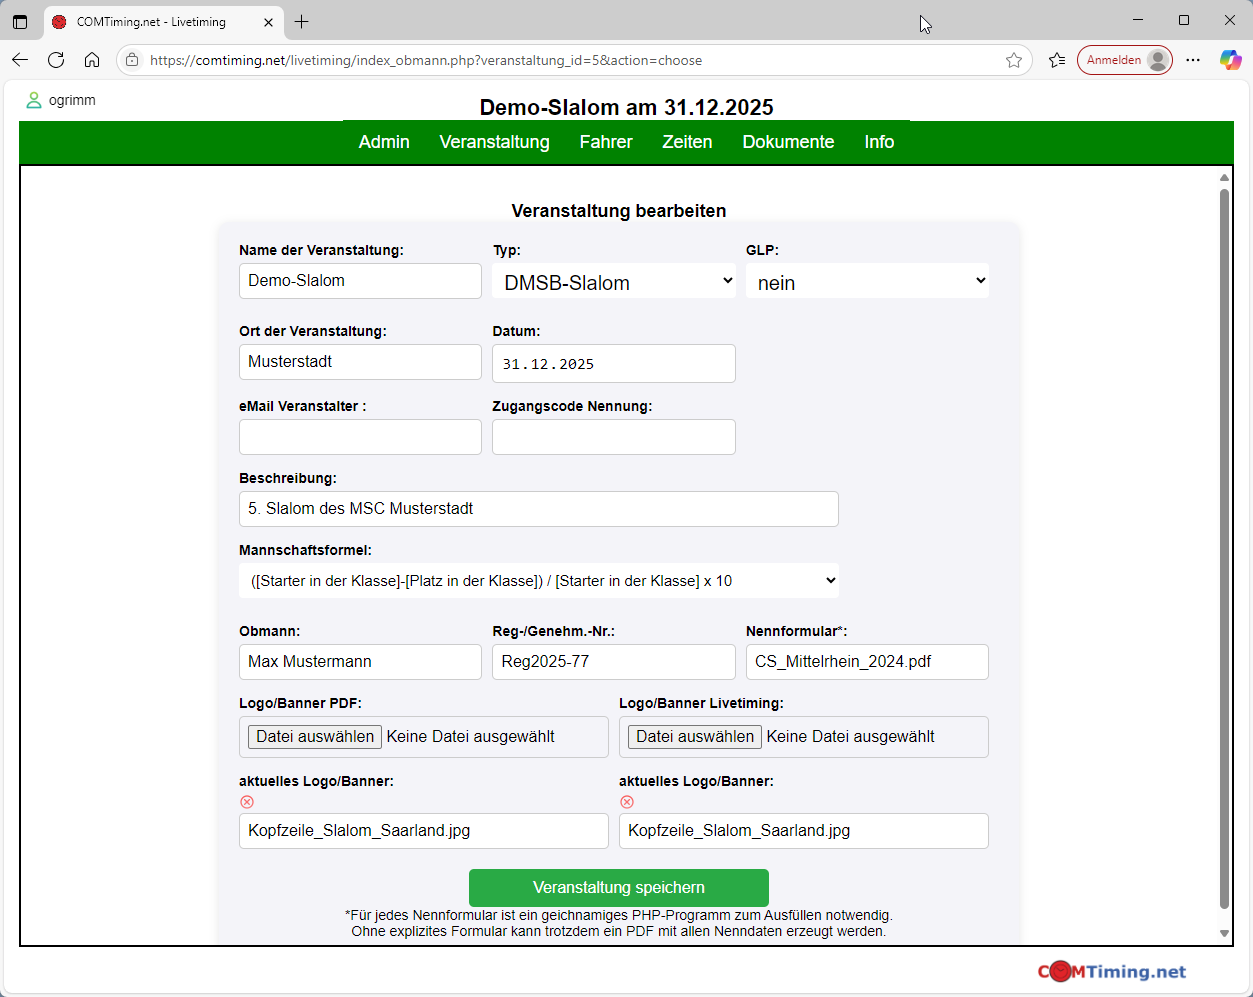This screenshot has height=997, width=1253.
Task: Click page scrollbar up arrow
Action: [x=1224, y=178]
